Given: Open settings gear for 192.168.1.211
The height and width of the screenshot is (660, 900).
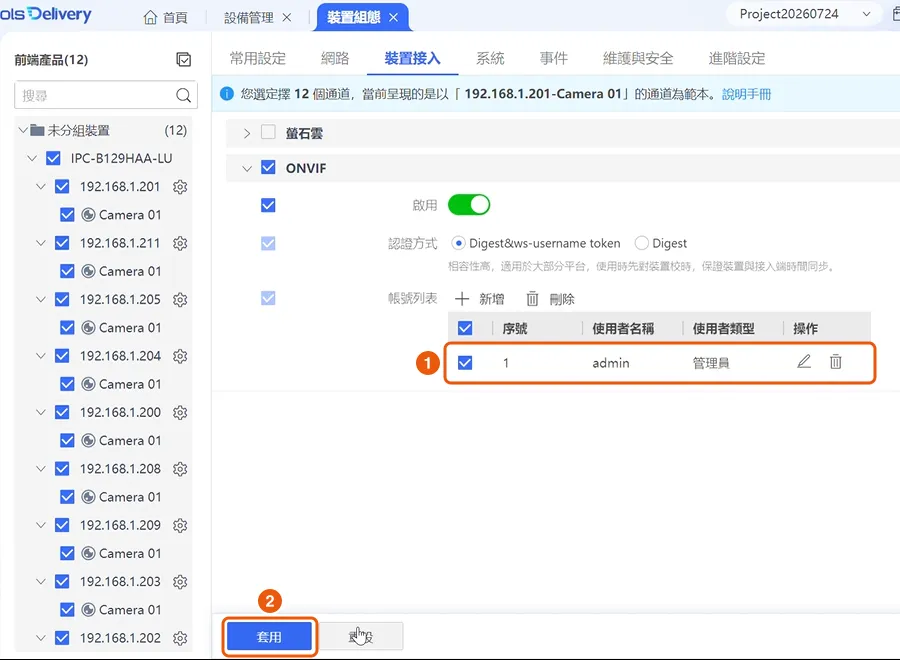Looking at the screenshot, I should (x=180, y=243).
